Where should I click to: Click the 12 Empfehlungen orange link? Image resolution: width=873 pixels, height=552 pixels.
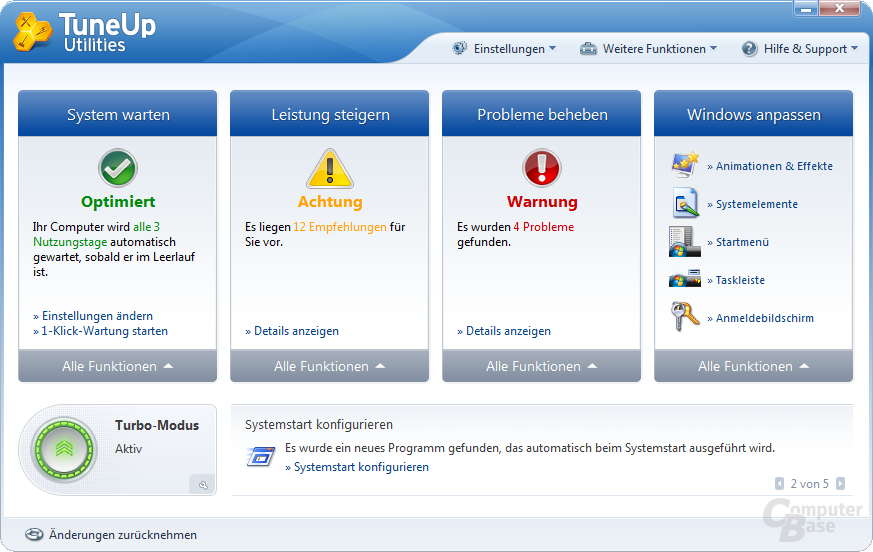pyautogui.click(x=340, y=227)
